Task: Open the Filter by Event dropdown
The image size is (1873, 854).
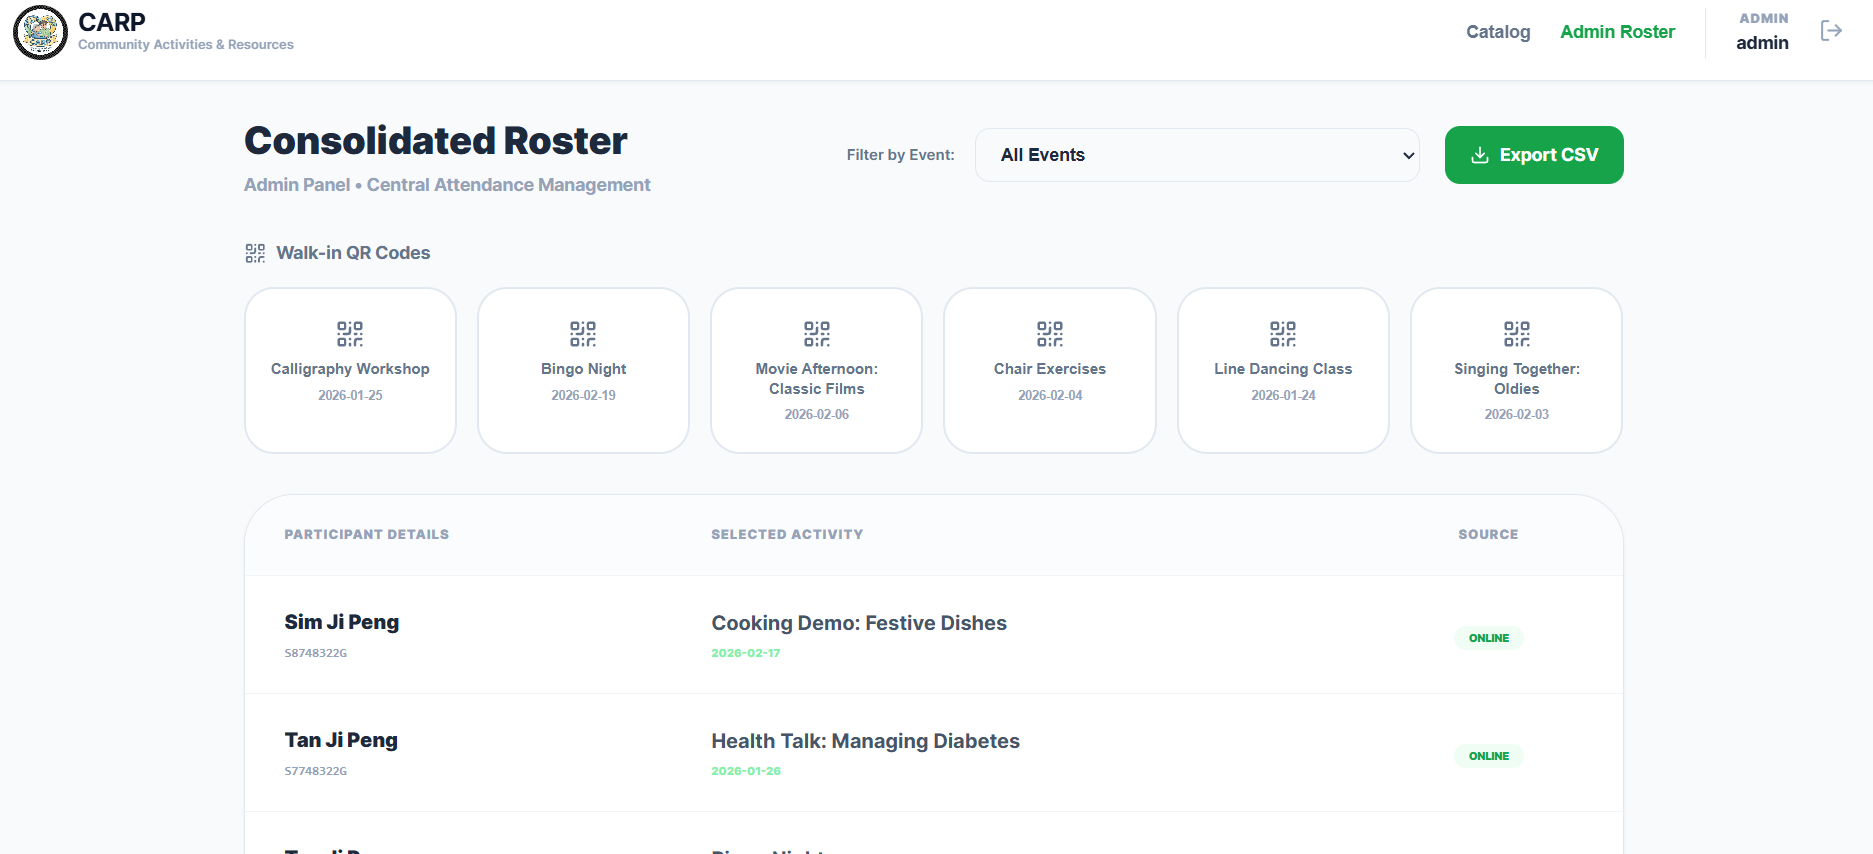Action: coord(1197,155)
